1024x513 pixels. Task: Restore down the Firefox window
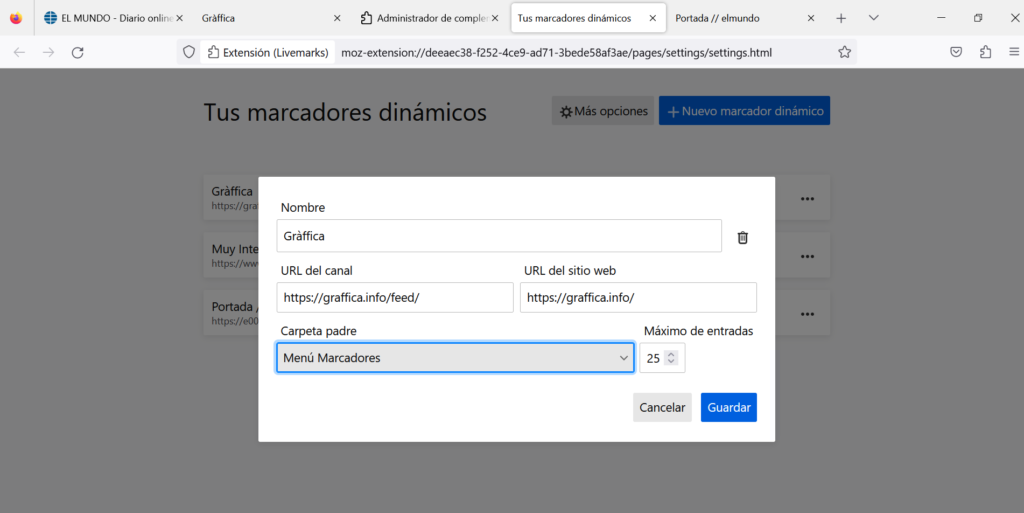tap(978, 18)
